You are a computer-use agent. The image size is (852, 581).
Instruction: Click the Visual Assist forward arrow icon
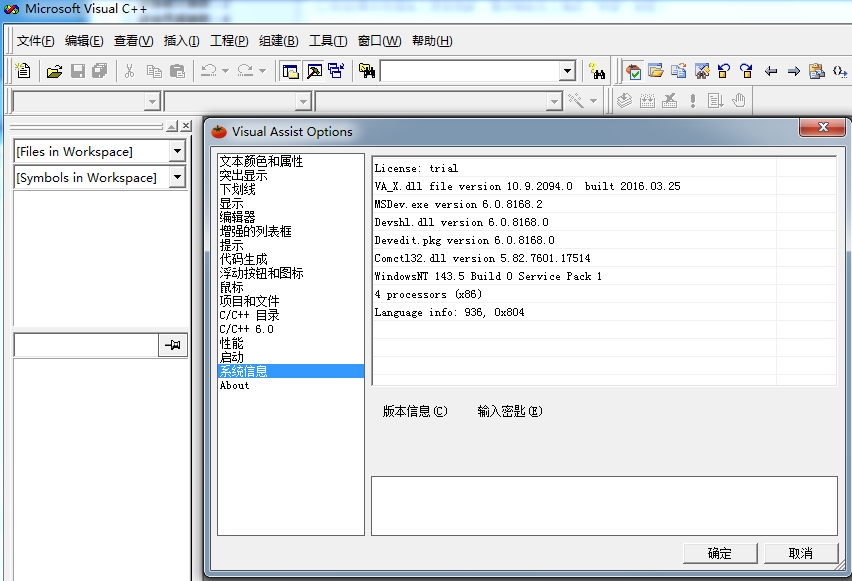794,71
